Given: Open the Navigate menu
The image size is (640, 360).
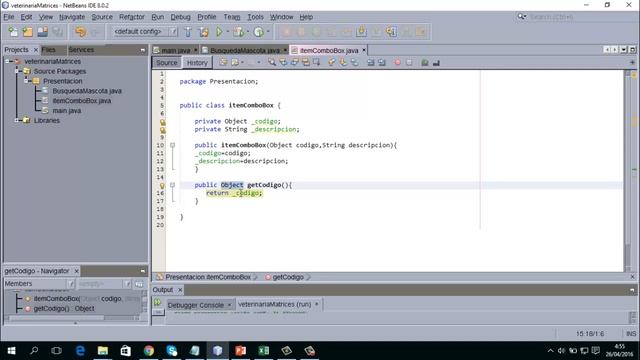Looking at the screenshot, I should pos(72,17).
